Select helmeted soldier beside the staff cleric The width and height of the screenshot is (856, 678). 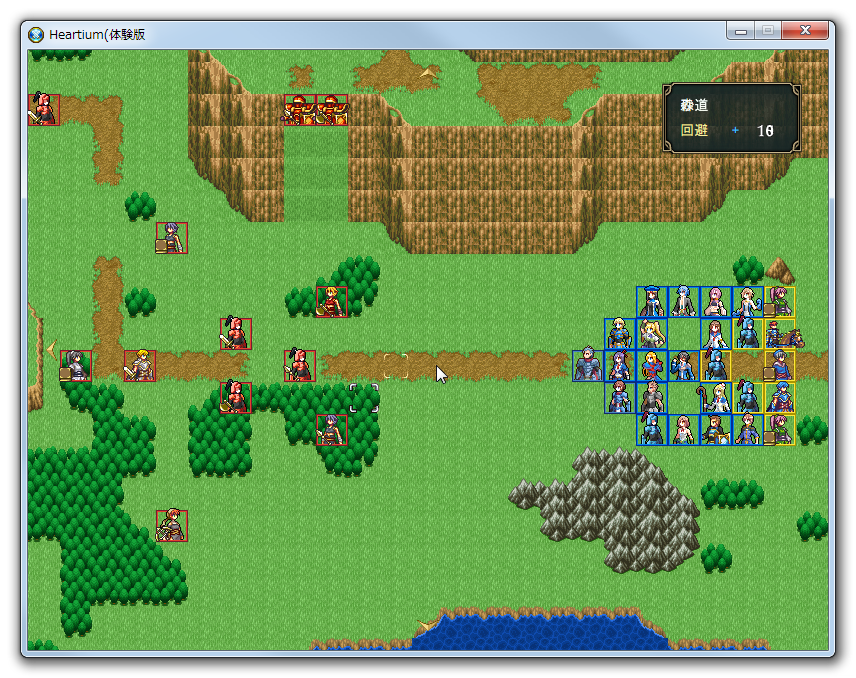click(x=748, y=398)
